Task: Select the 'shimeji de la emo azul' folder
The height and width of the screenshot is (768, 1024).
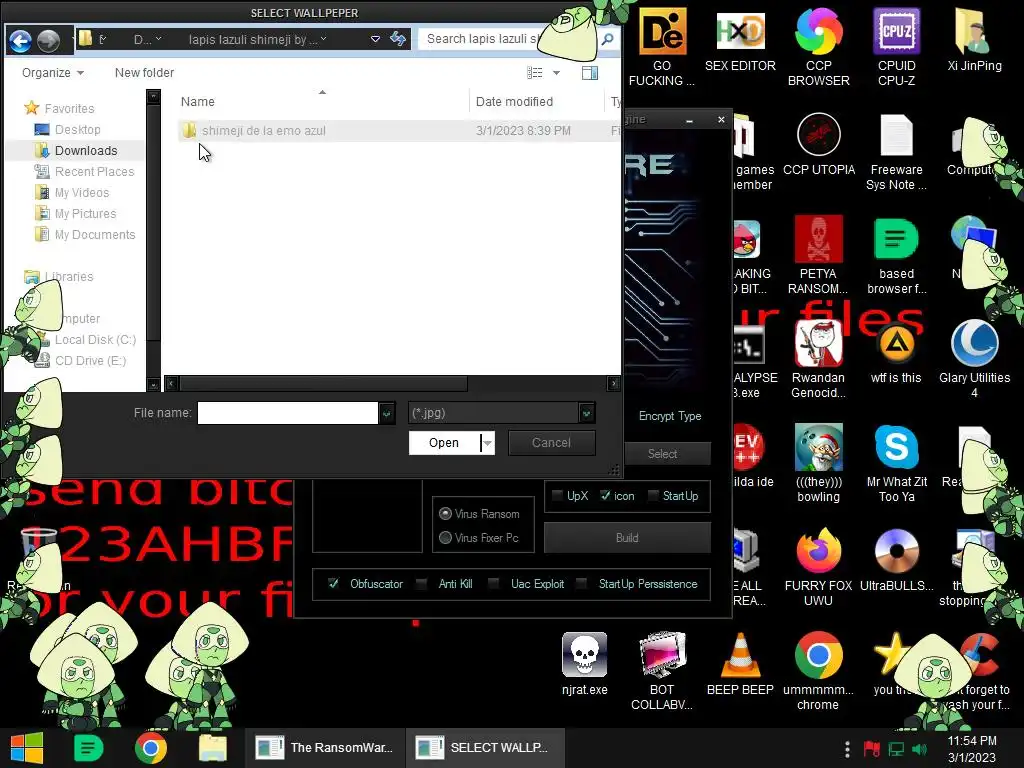Action: (264, 131)
